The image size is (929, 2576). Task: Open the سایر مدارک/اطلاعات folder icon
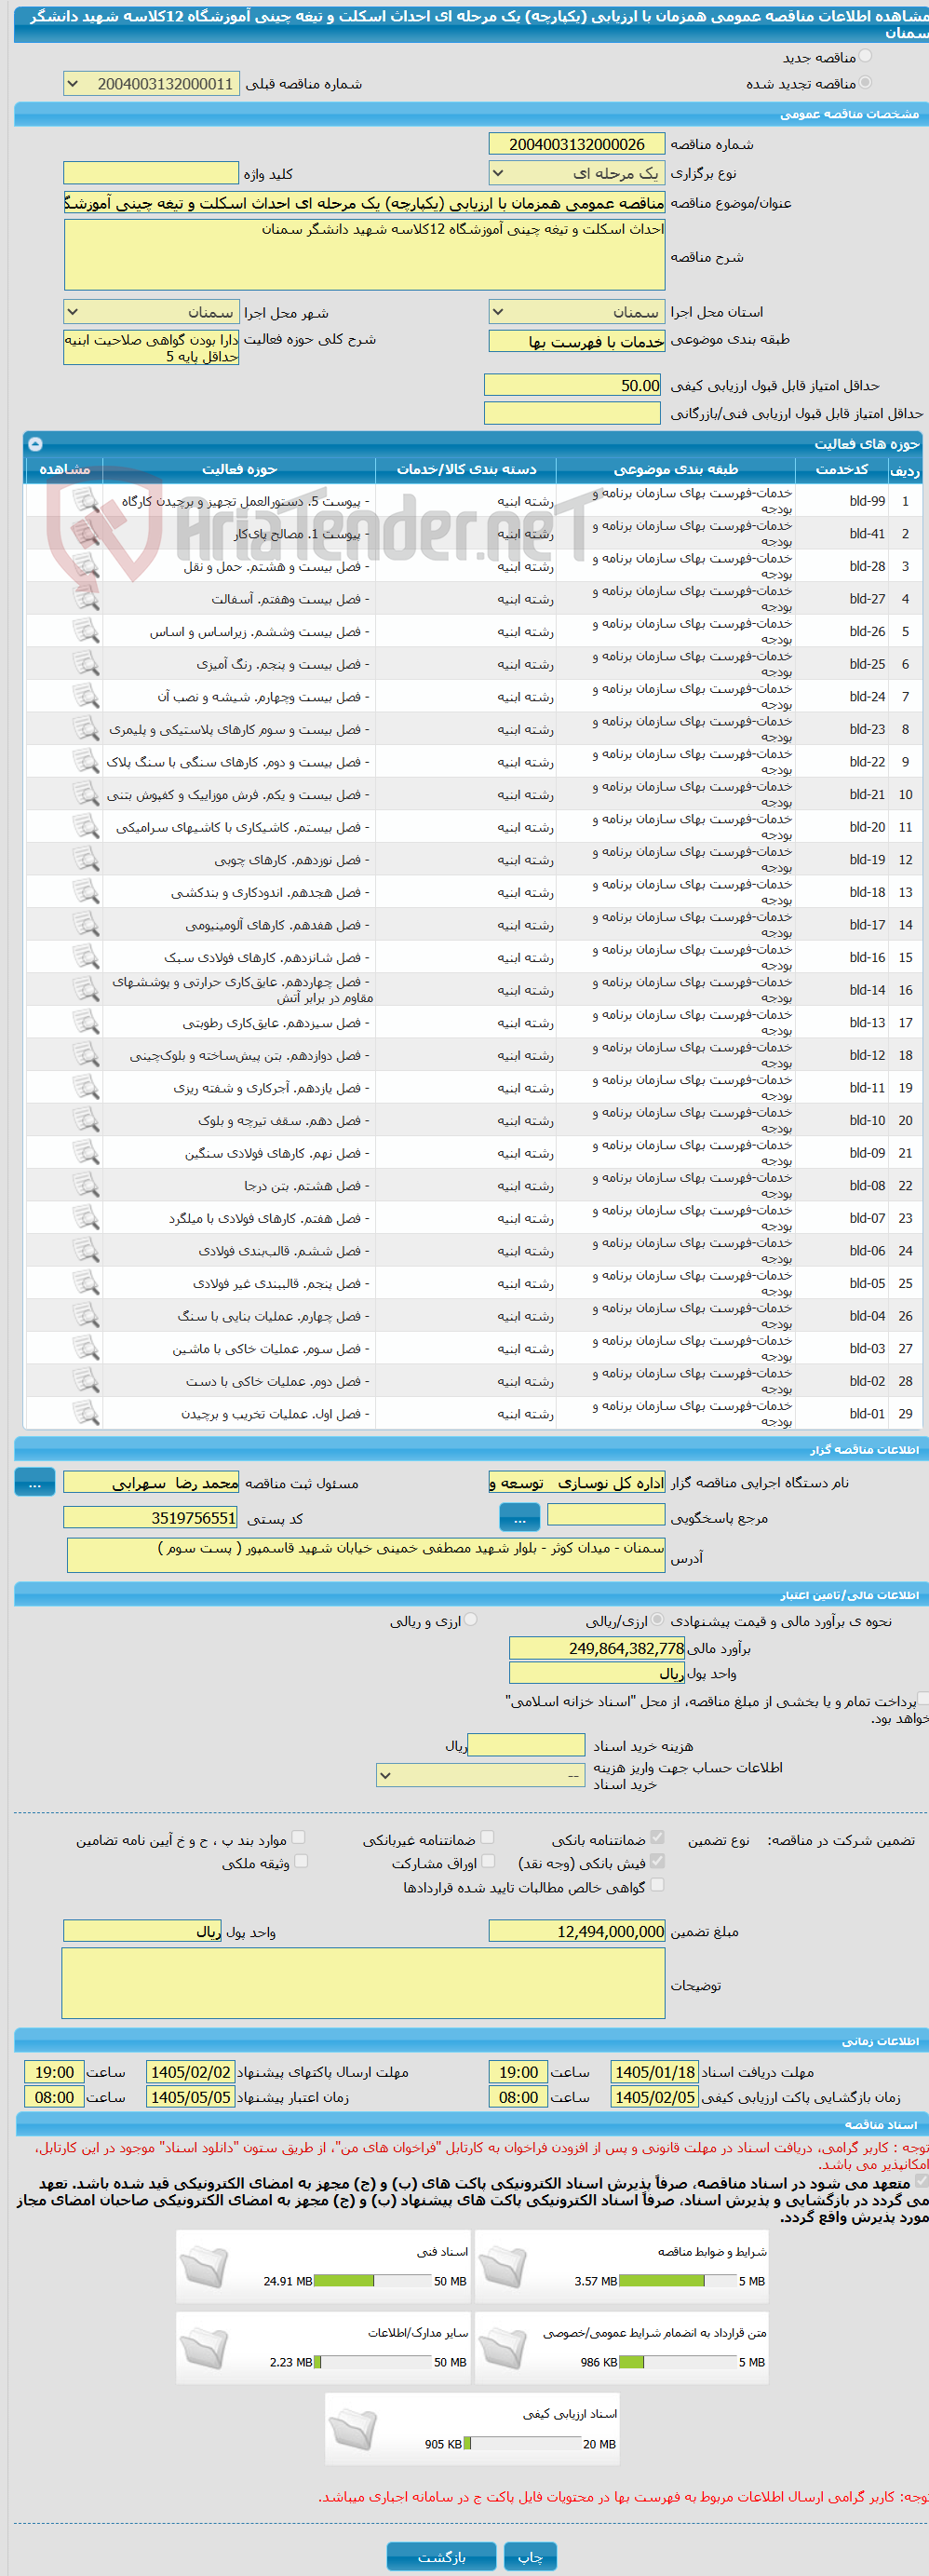pyautogui.click(x=205, y=2349)
